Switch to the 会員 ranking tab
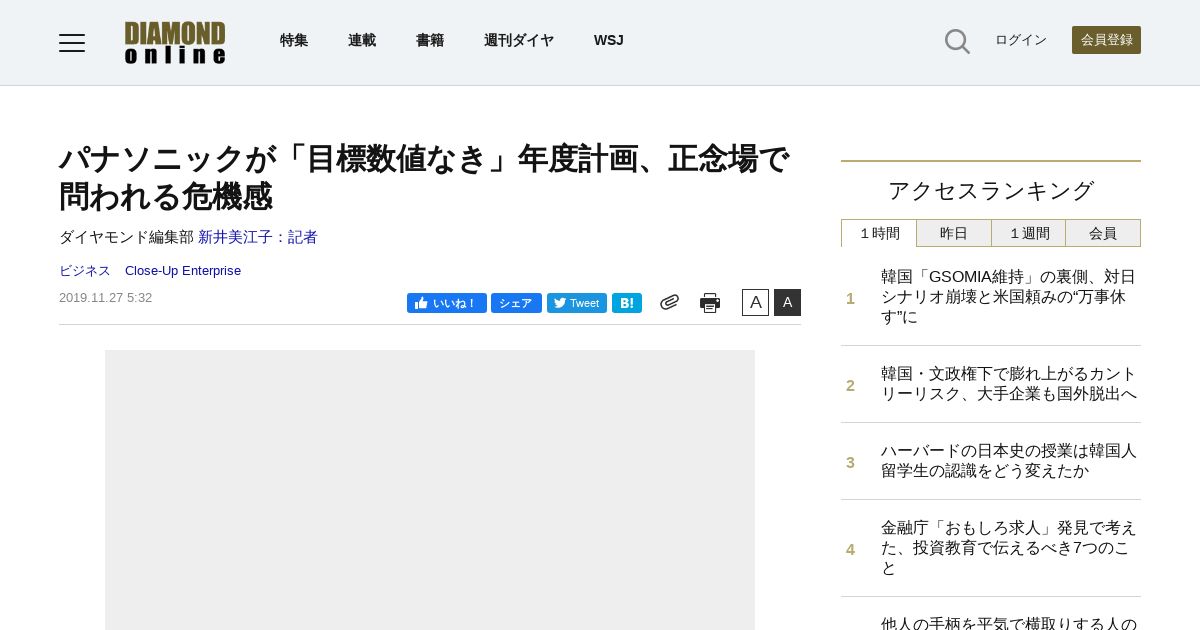This screenshot has width=1200, height=630. click(1103, 233)
